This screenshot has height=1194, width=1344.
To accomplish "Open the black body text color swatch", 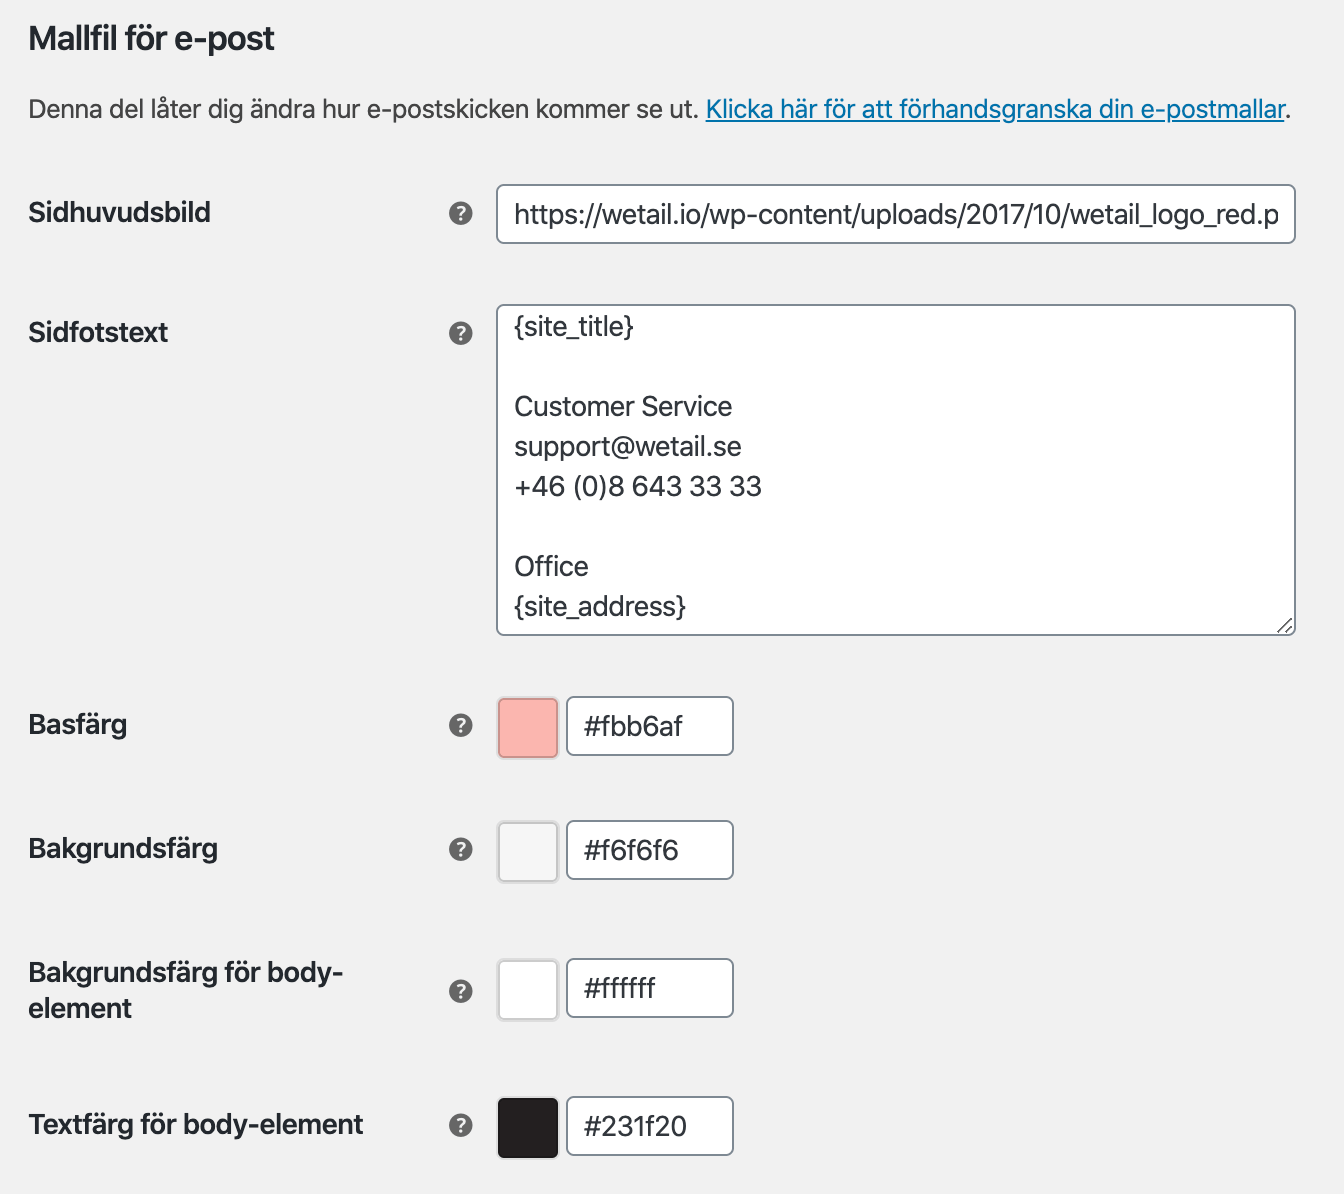I will (528, 1127).
